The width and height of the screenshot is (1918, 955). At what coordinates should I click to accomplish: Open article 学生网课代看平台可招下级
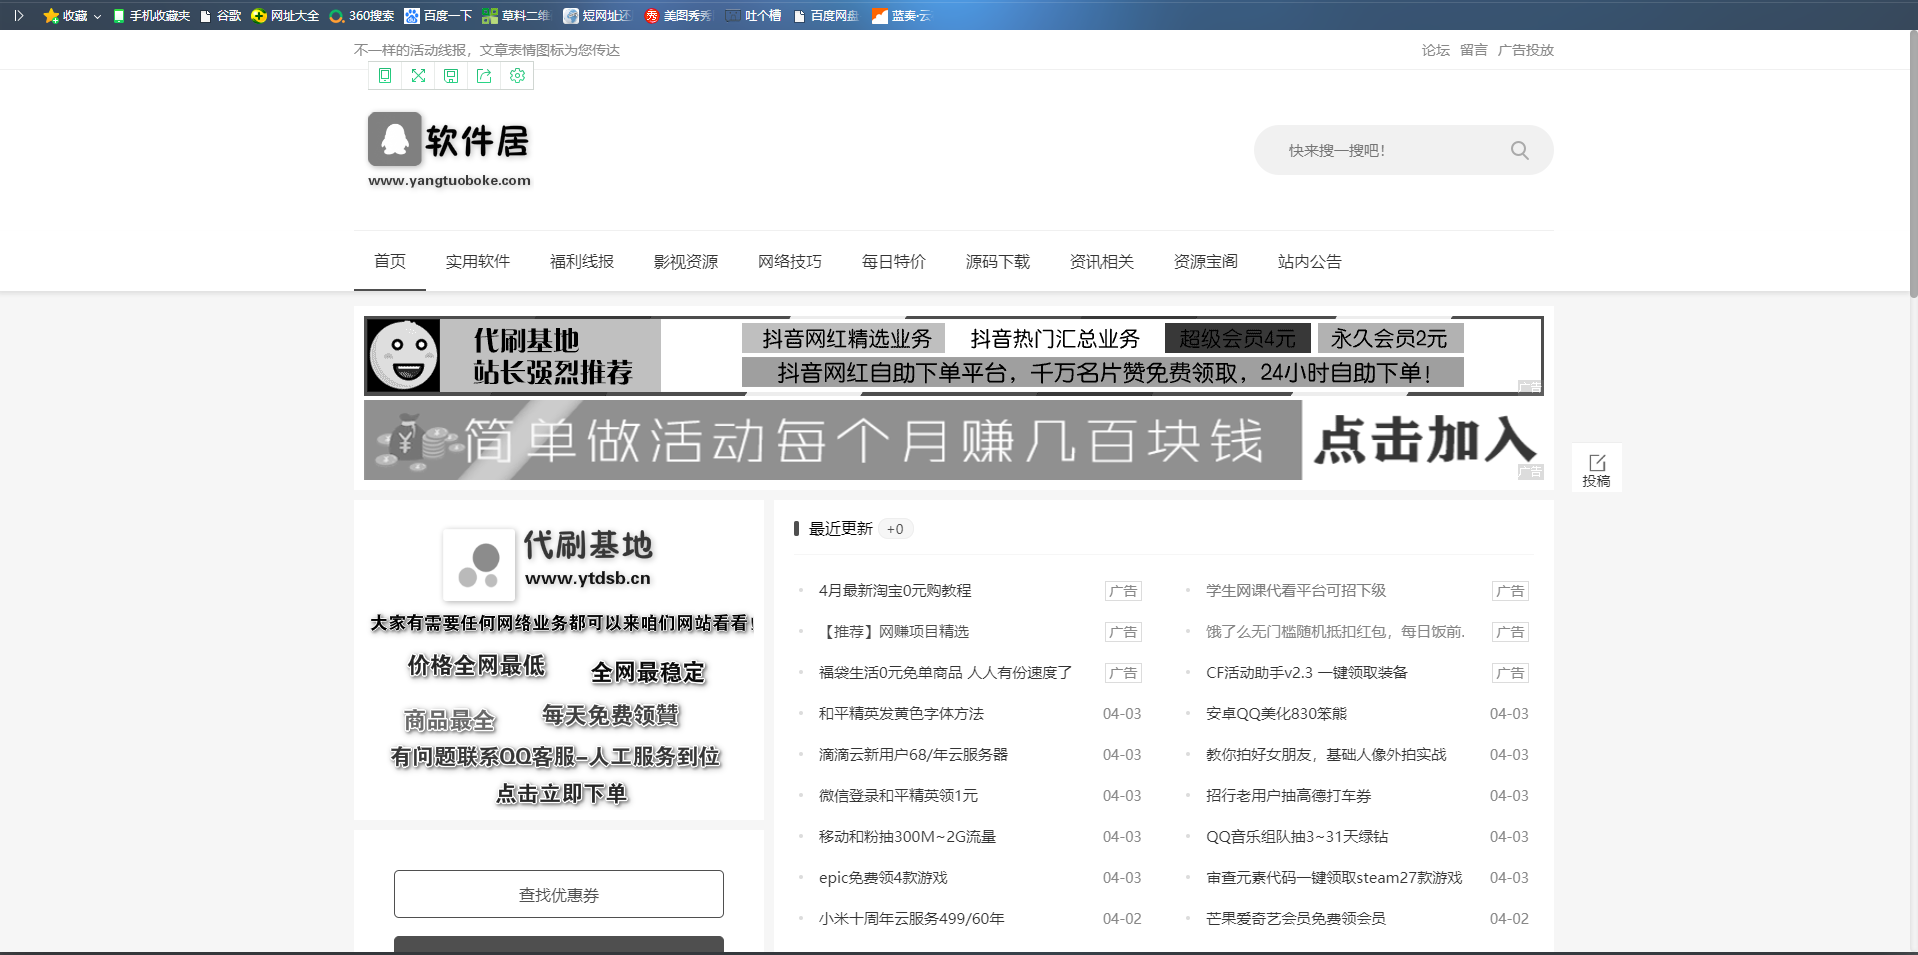pyautogui.click(x=1296, y=591)
